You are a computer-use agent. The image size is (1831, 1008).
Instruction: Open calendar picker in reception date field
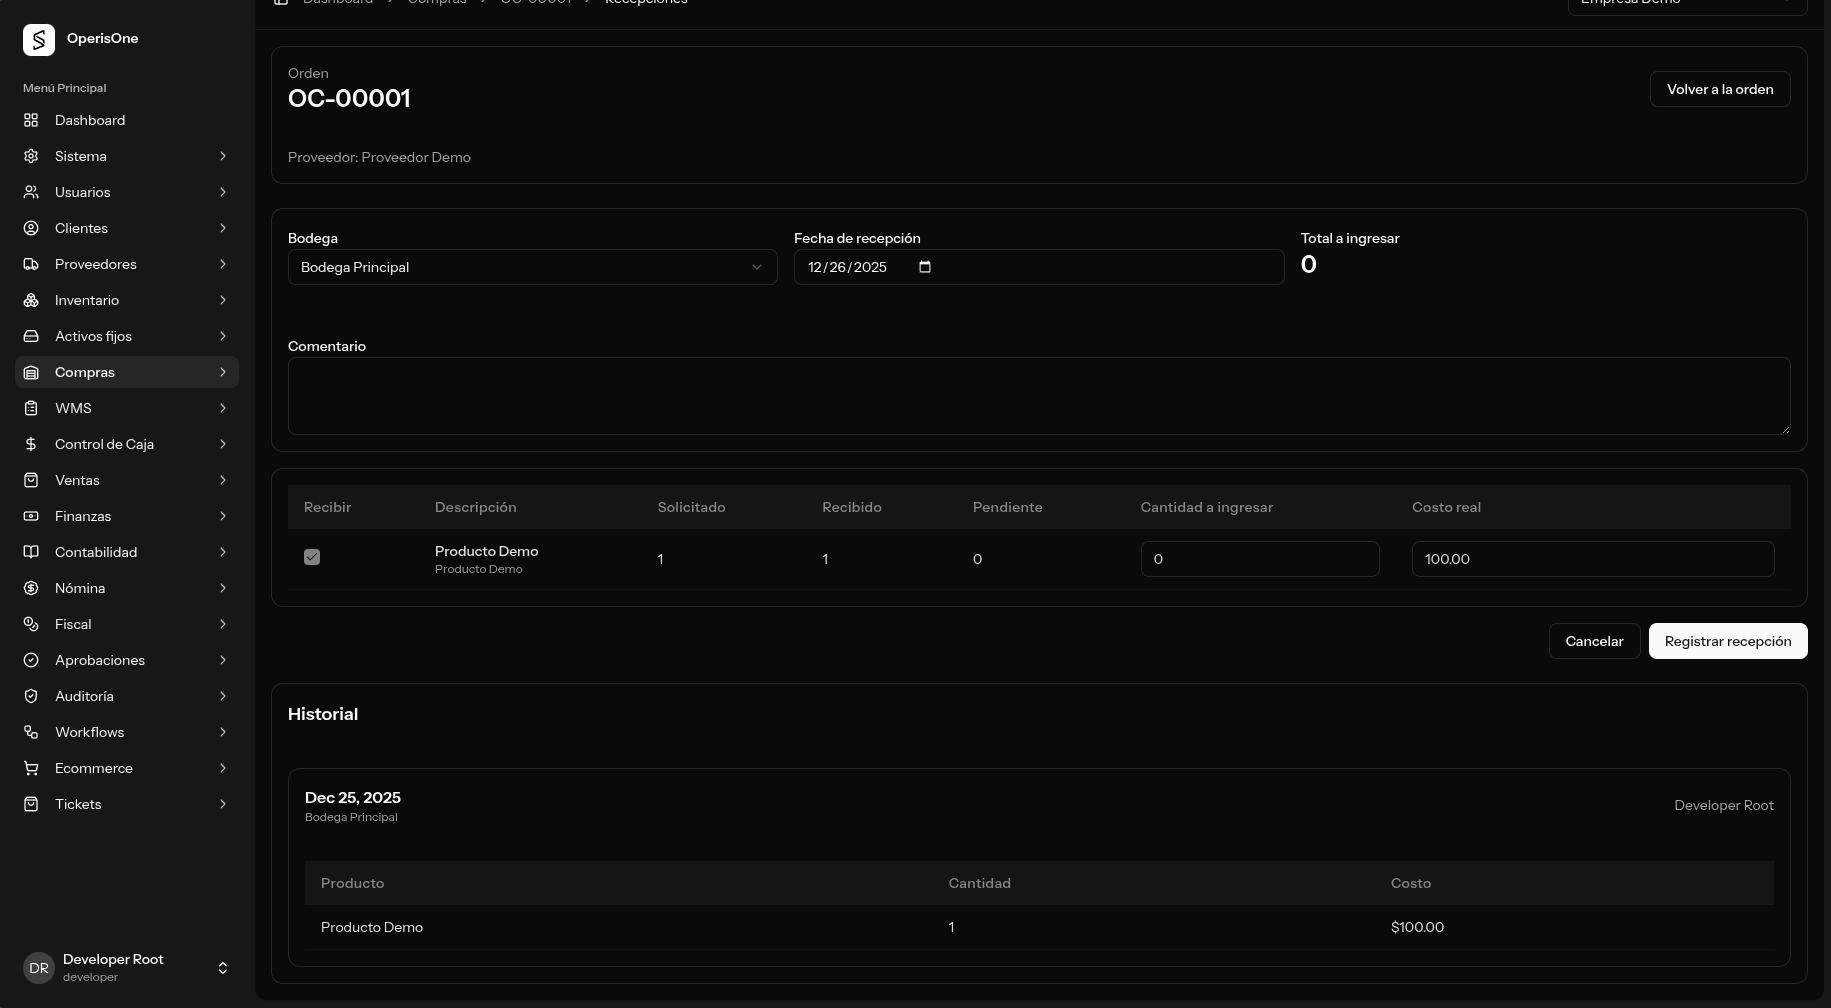point(925,267)
